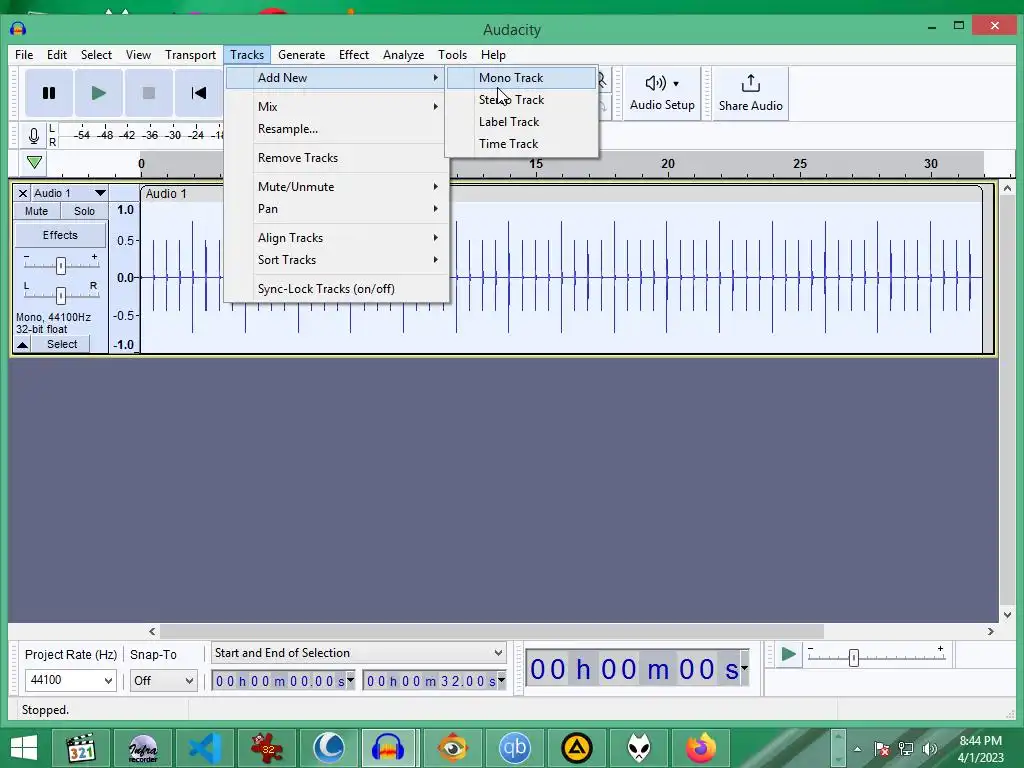Click the Select button on Audio 1 panel
This screenshot has height=768, width=1024.
62,344
